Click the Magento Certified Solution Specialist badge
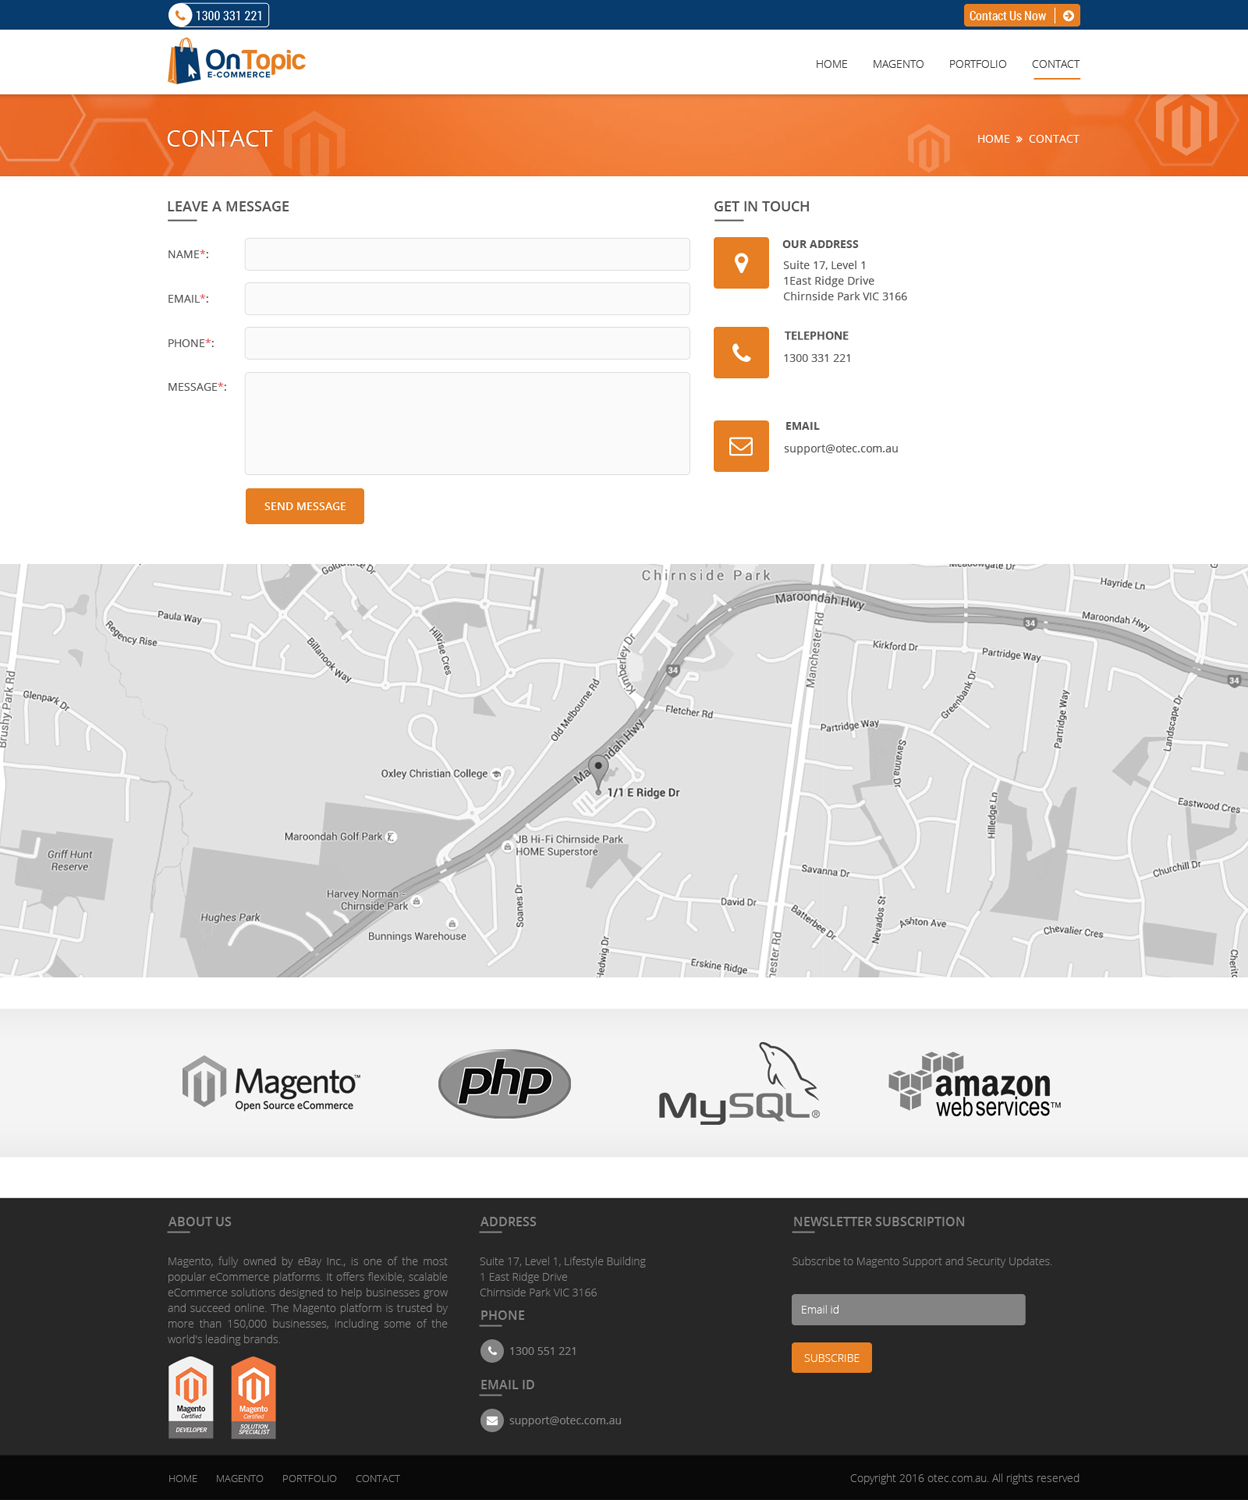Screen dimensions: 1248x1500 click(x=253, y=1398)
